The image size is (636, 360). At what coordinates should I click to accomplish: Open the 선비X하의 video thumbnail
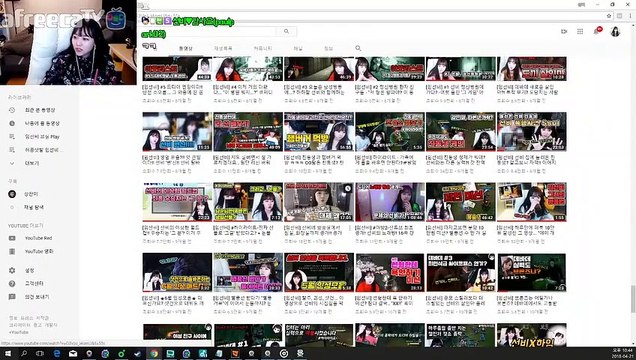click(x=532, y=335)
